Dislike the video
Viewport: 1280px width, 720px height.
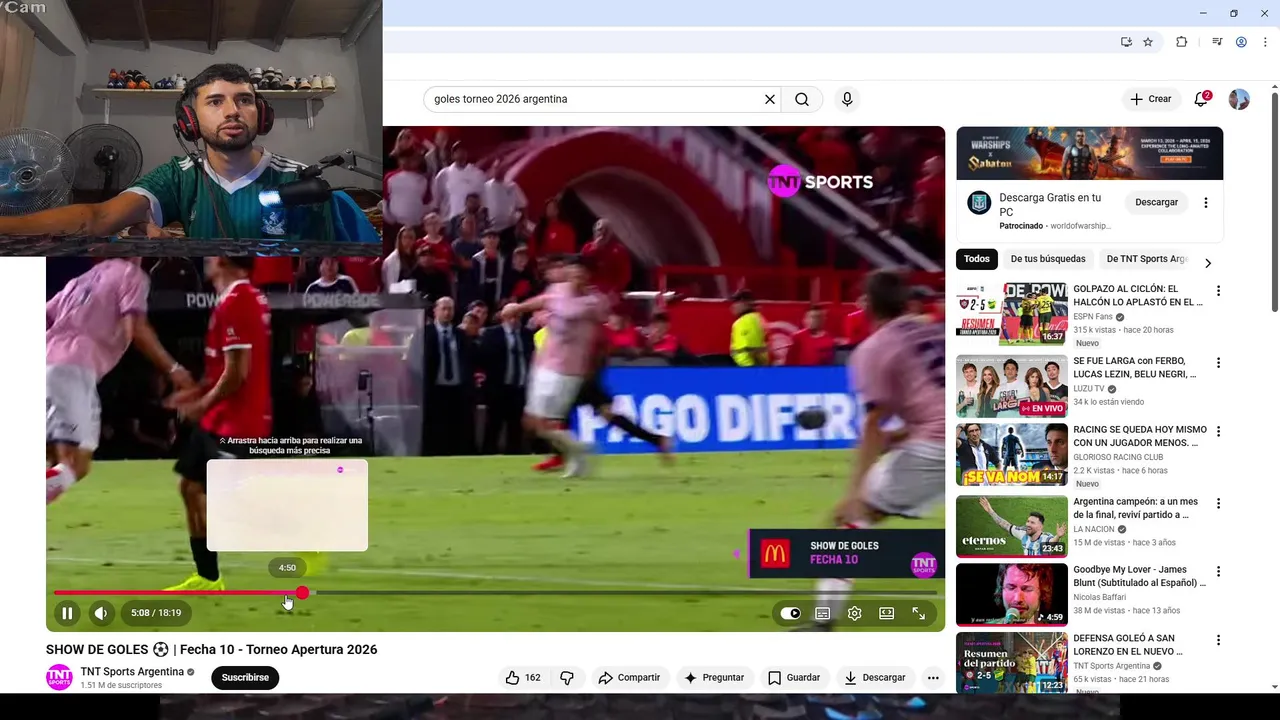[567, 677]
